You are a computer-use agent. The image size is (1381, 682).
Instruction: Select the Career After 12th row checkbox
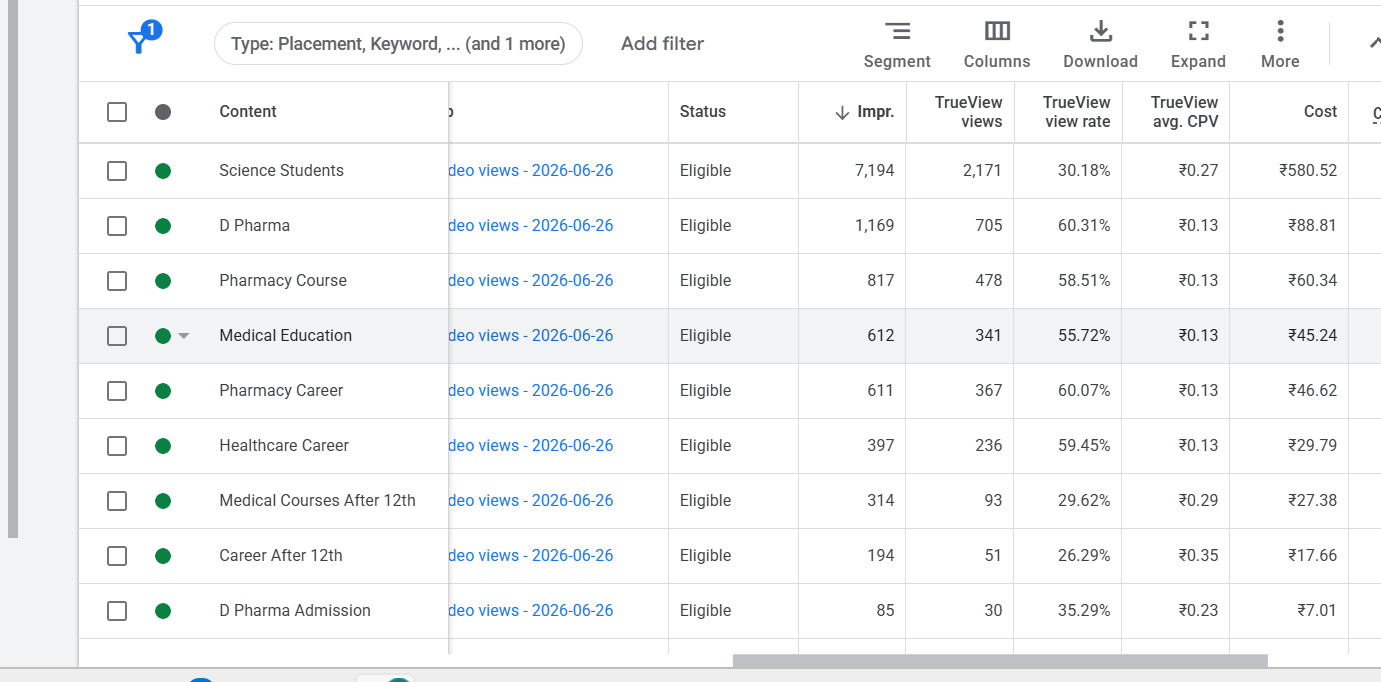pos(117,556)
